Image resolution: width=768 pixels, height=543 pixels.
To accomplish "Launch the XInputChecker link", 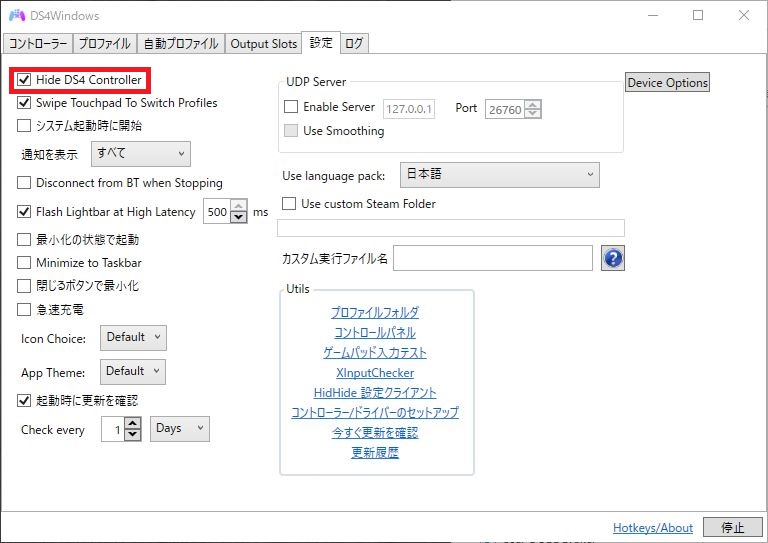I will pyautogui.click(x=375, y=373).
